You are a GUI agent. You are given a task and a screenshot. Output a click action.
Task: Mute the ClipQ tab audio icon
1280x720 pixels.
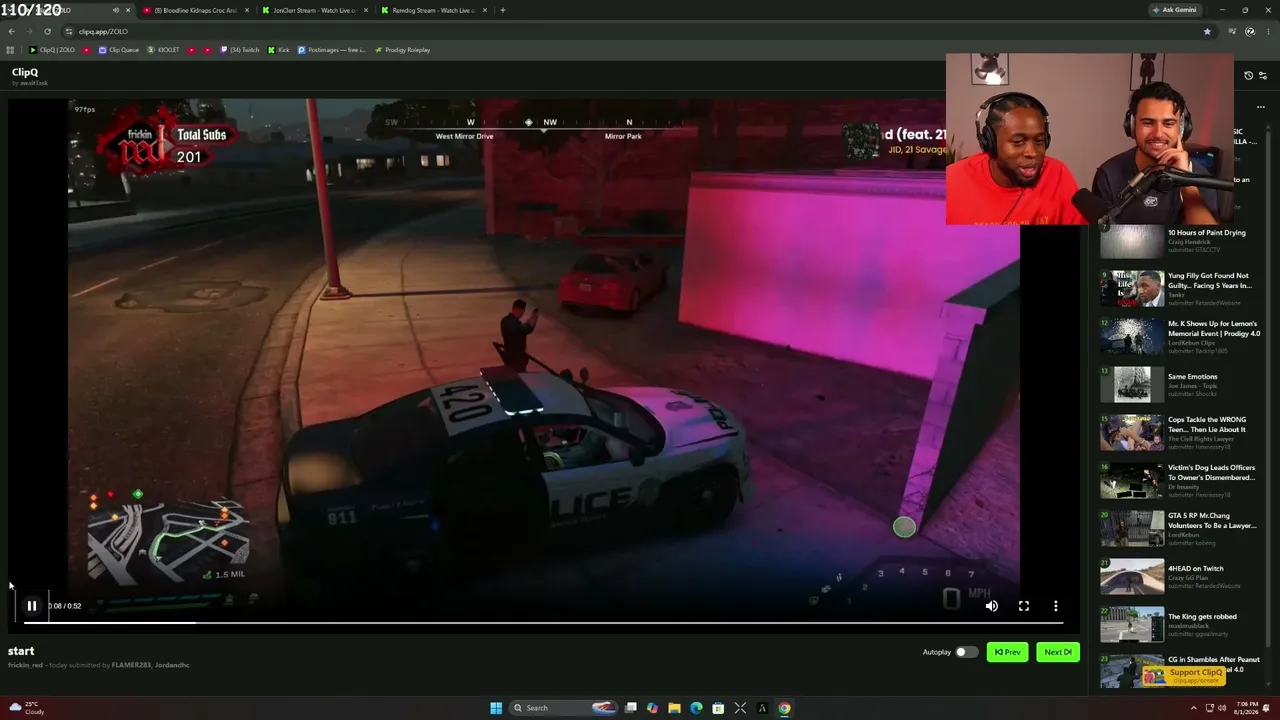click(x=116, y=10)
